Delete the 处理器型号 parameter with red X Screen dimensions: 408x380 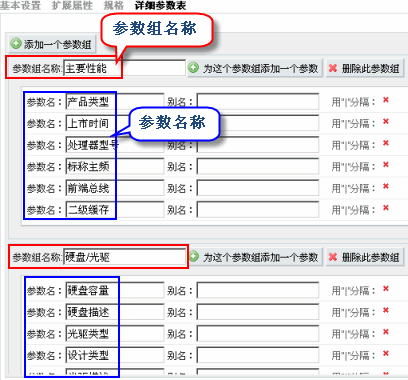pyautogui.click(x=386, y=143)
